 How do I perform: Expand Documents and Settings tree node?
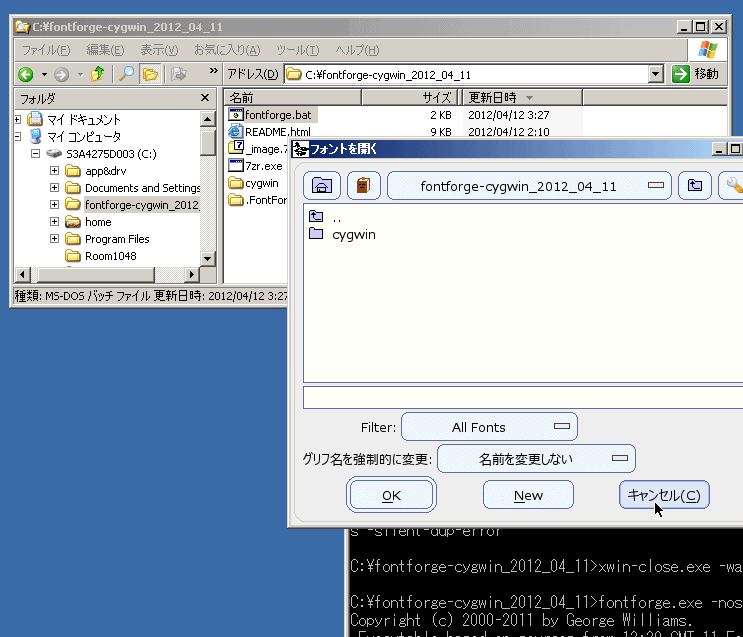click(x=54, y=188)
